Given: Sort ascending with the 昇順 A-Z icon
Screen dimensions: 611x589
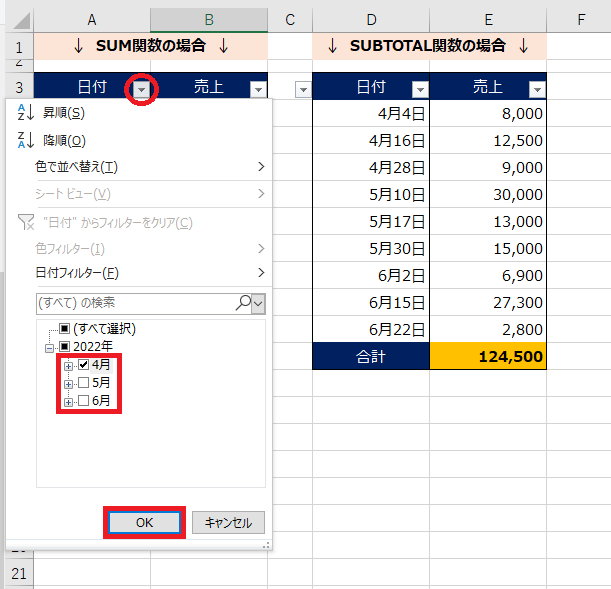Looking at the screenshot, I should (x=26, y=113).
